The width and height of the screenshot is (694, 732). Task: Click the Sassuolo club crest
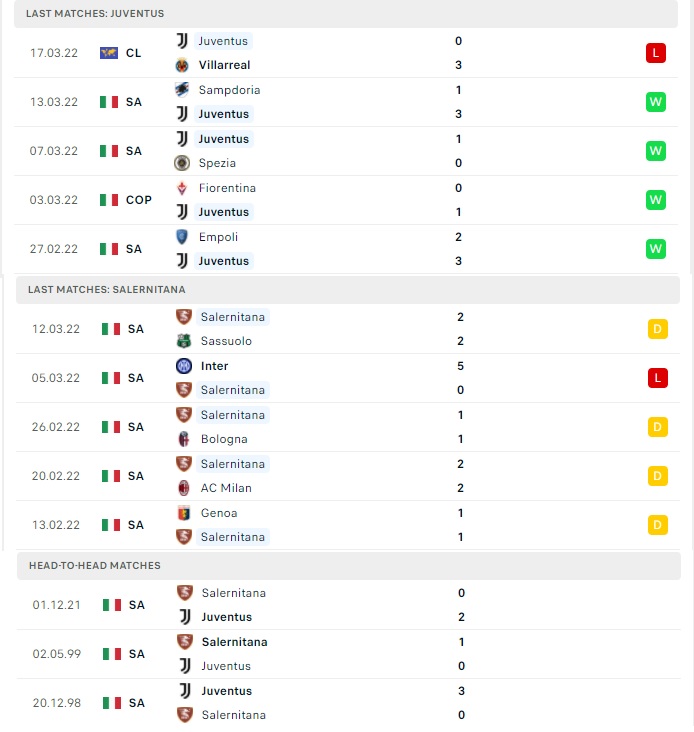[x=184, y=341]
